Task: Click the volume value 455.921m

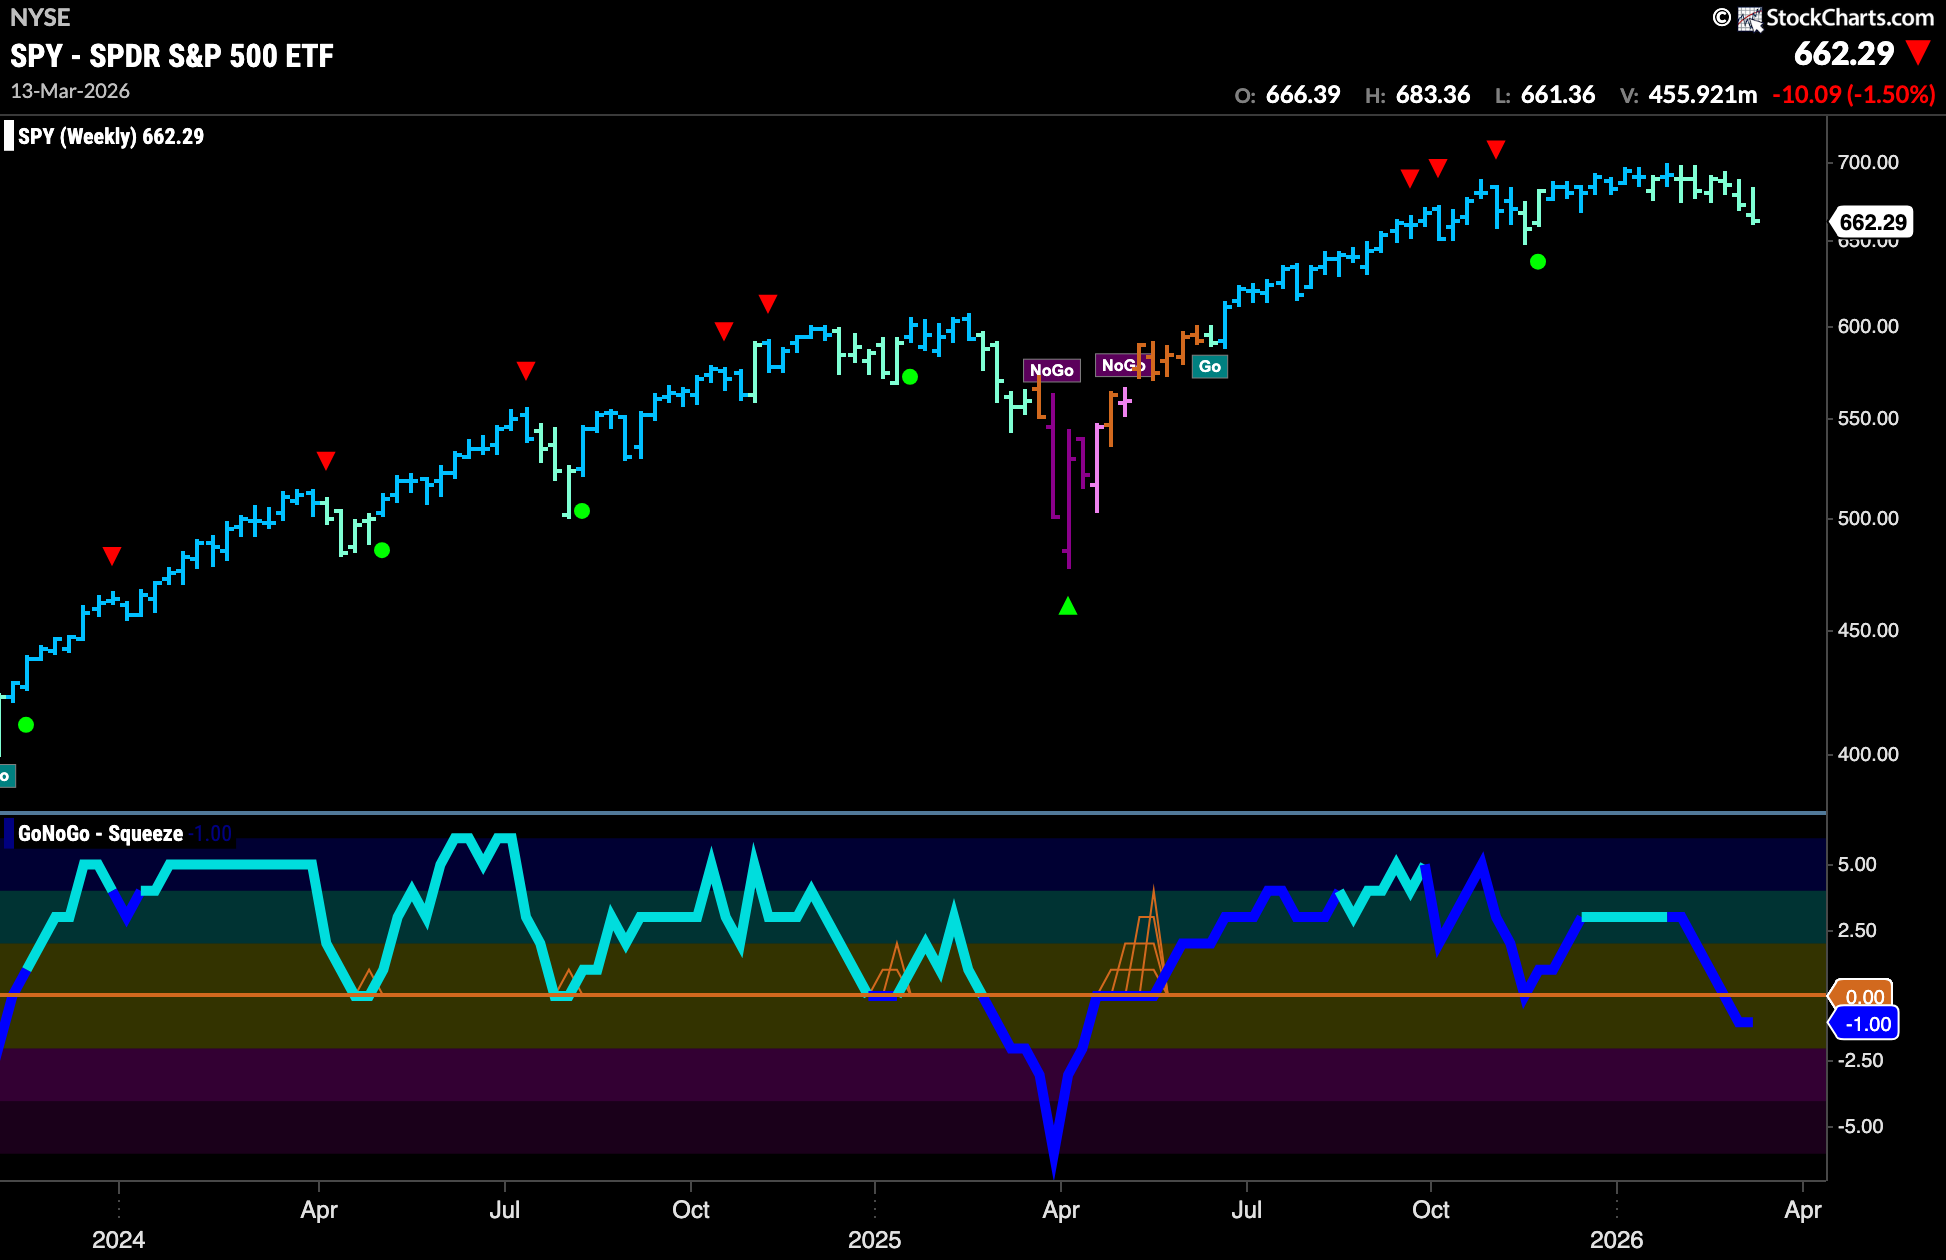Action: click(x=1703, y=95)
